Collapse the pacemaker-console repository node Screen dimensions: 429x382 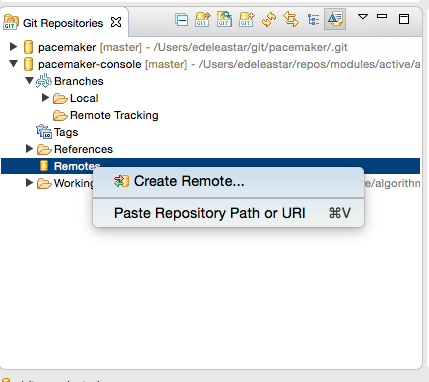(13, 63)
